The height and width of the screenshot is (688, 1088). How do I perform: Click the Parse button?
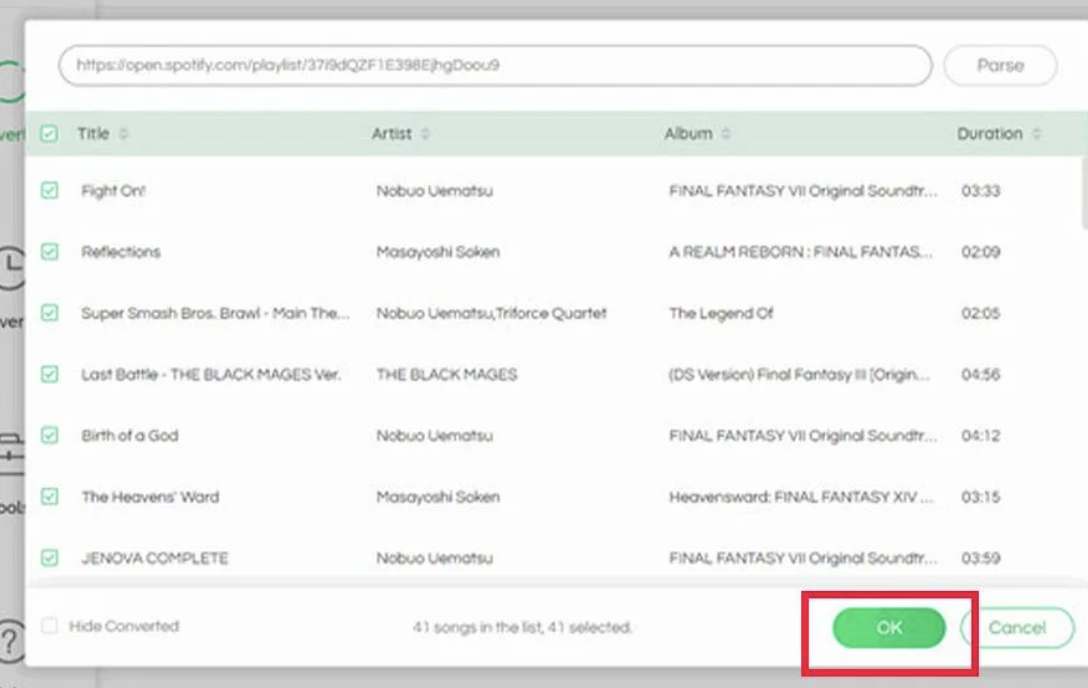[x=1000, y=66]
